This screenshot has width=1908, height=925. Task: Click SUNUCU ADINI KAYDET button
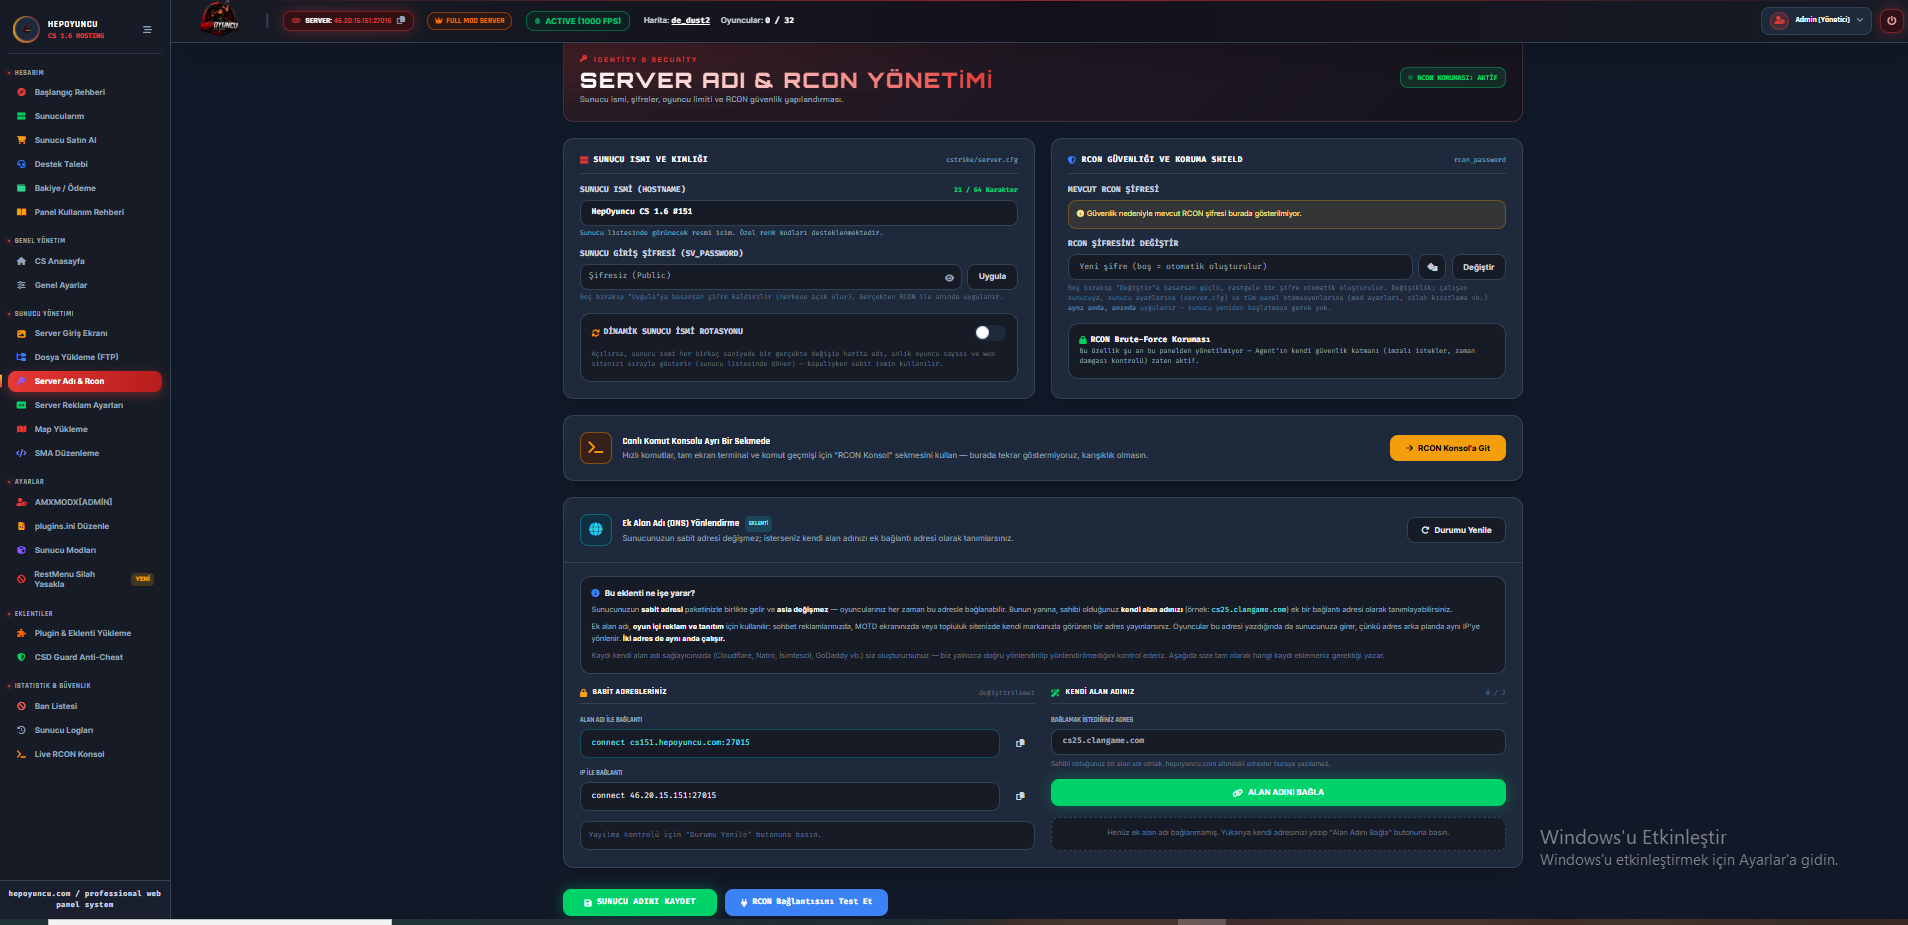point(640,902)
